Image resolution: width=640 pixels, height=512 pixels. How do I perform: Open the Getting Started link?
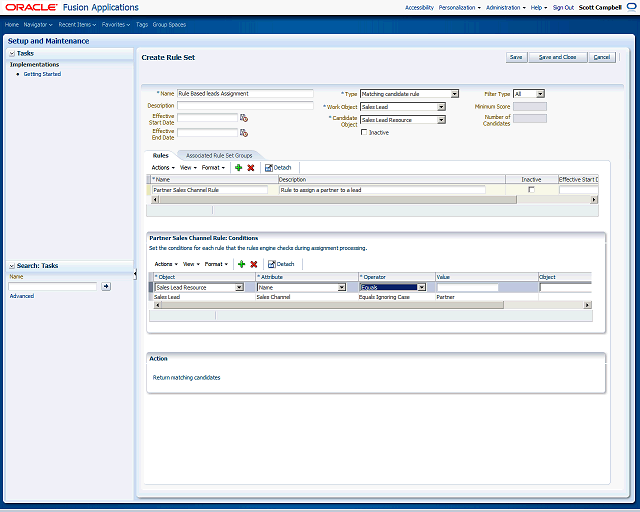click(42, 74)
